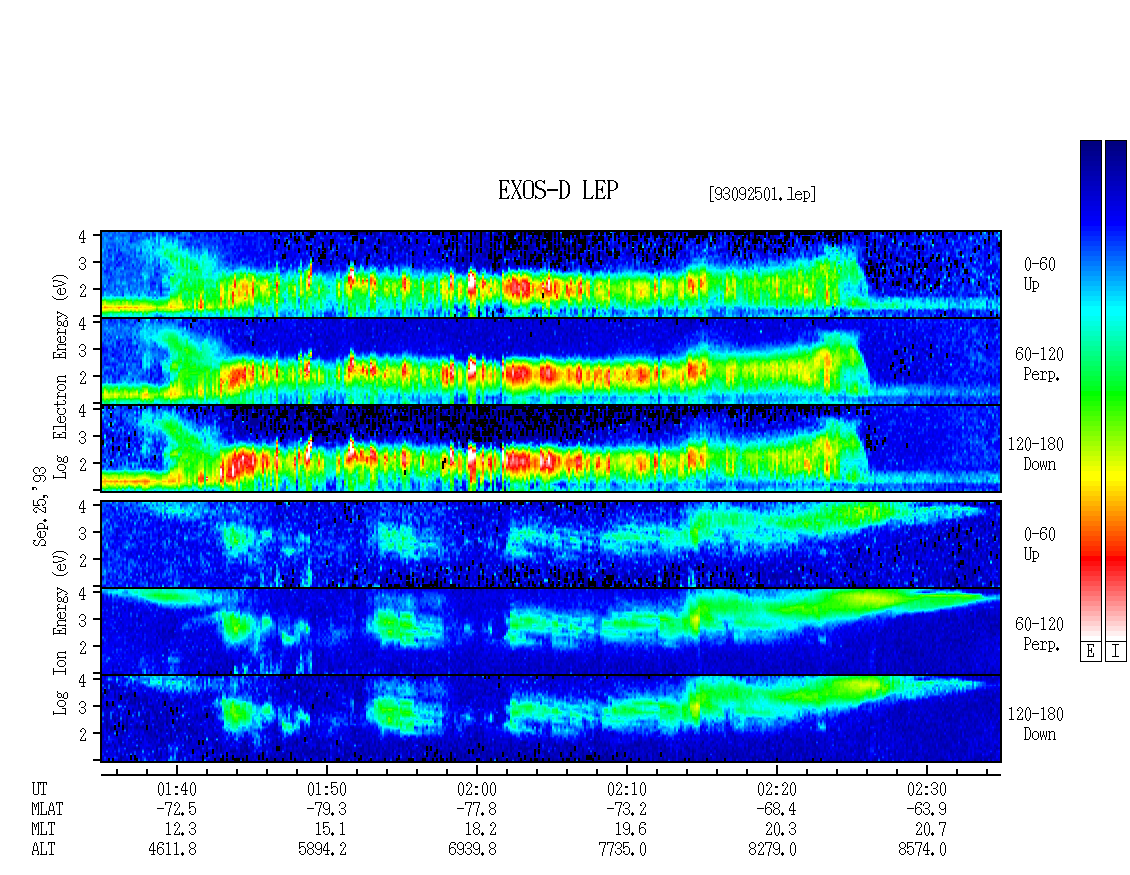
Task: Click the 01:50 time tick label
Action: pos(326,789)
